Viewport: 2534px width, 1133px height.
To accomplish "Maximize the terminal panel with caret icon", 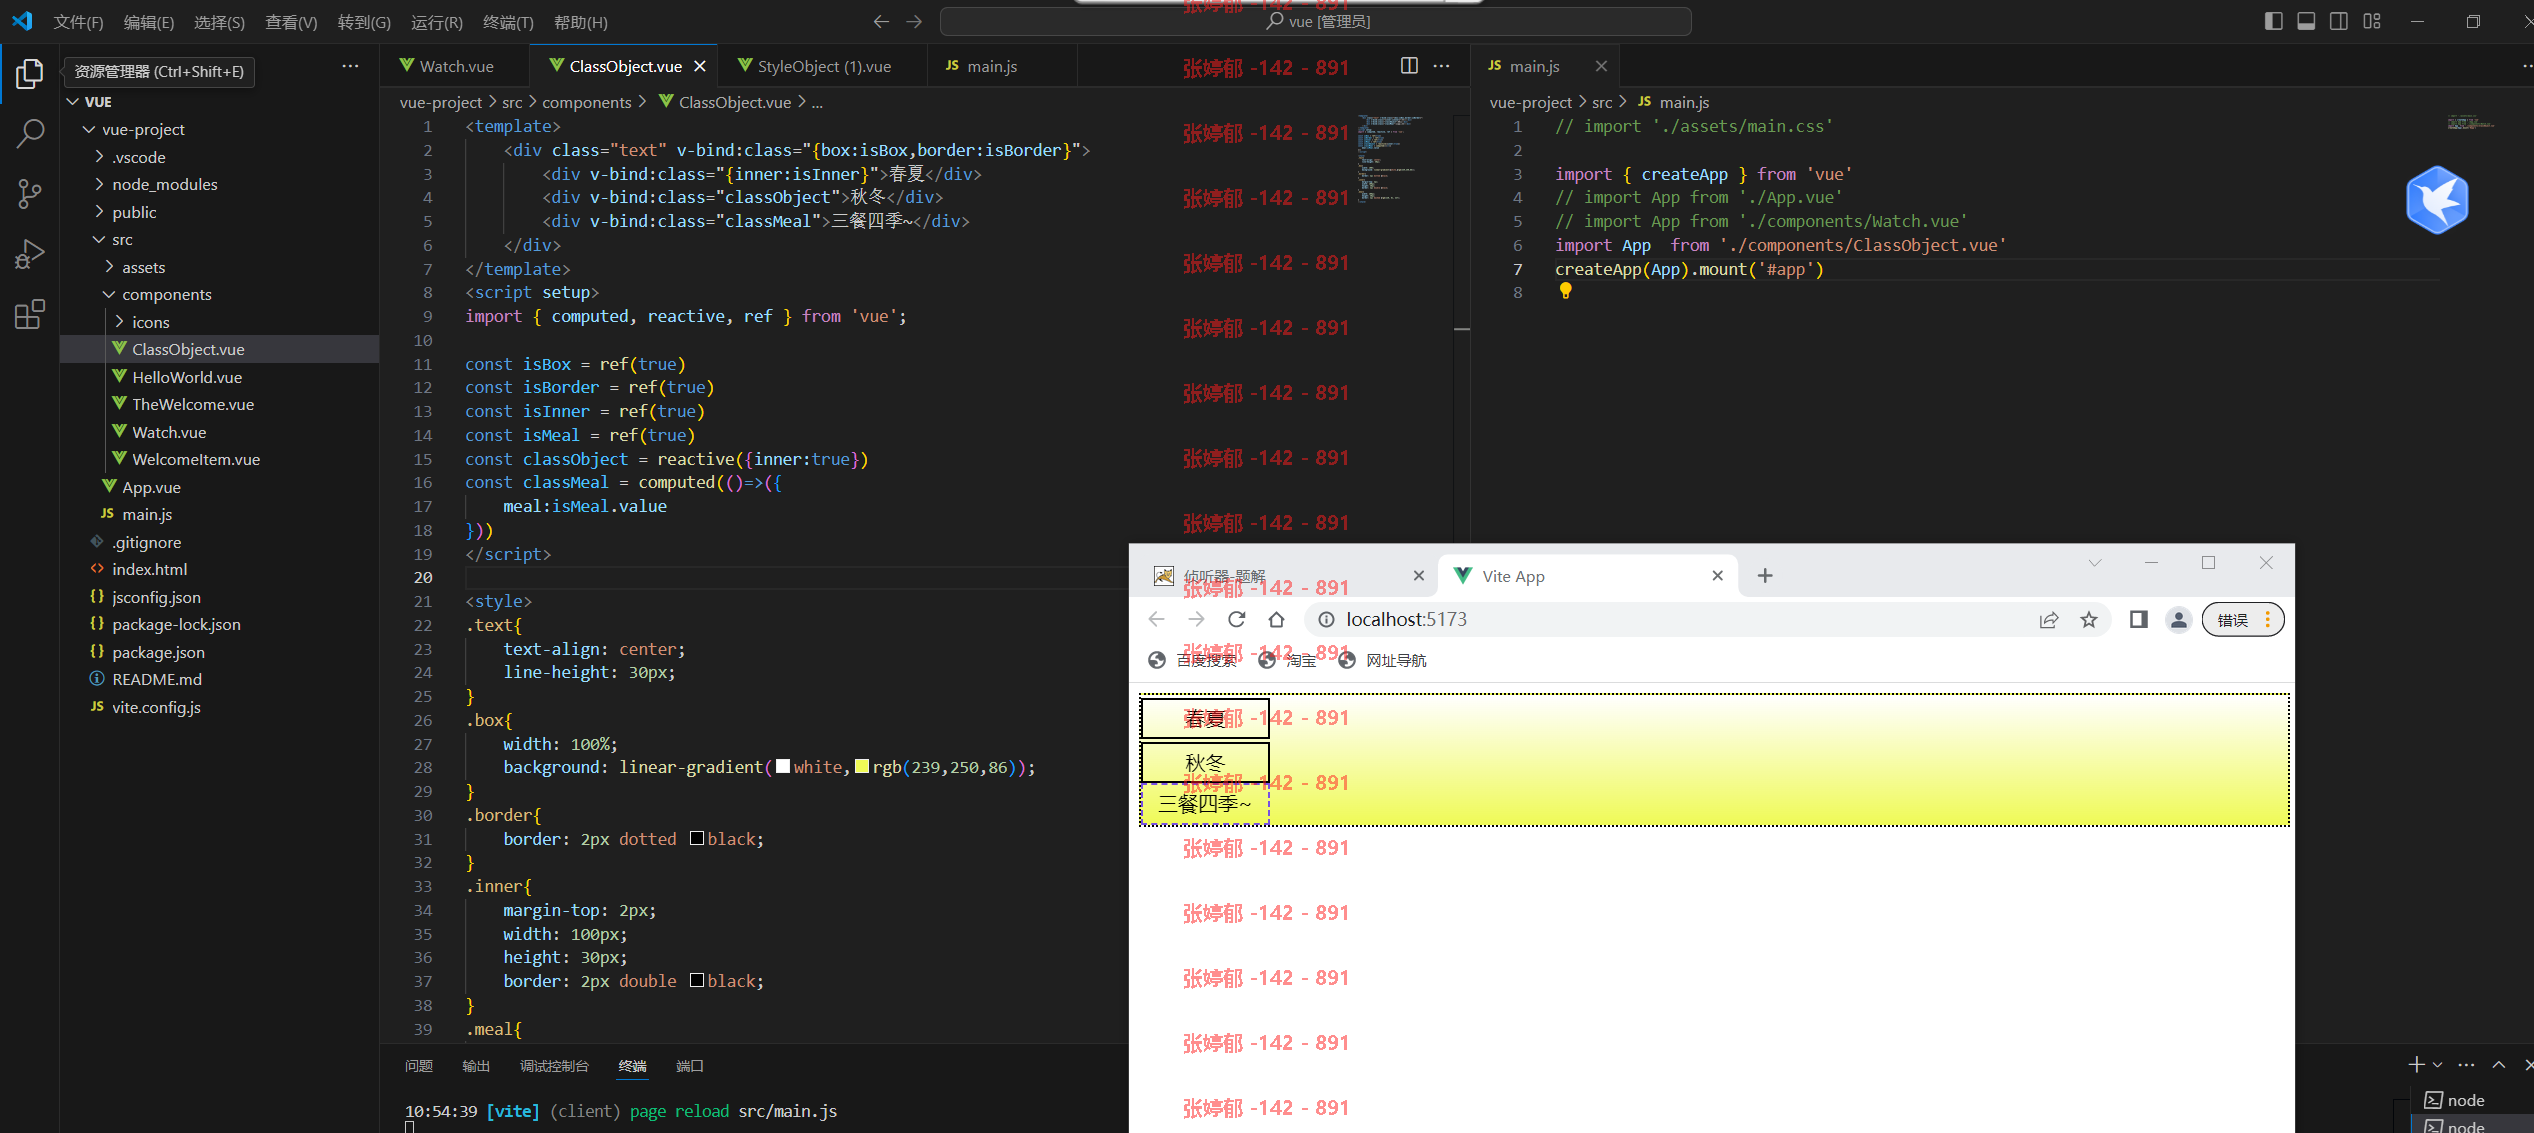I will point(2498,1064).
